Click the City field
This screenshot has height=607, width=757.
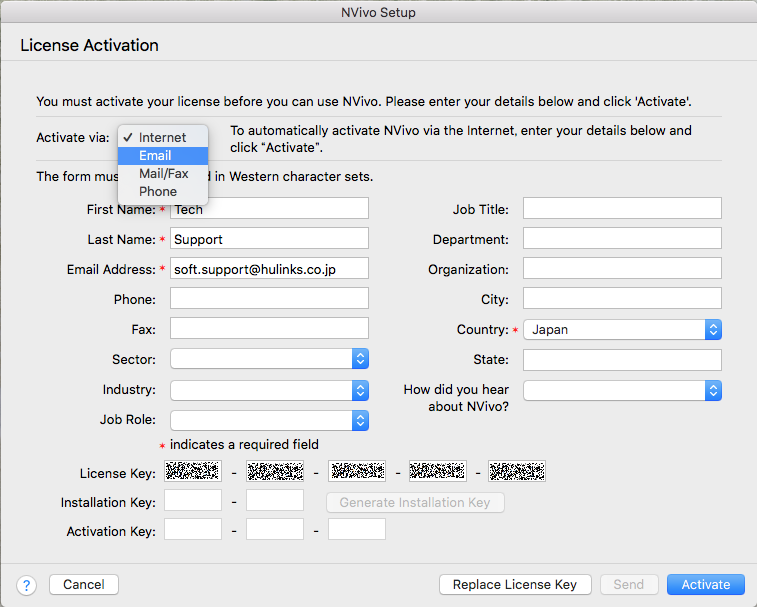click(622, 298)
